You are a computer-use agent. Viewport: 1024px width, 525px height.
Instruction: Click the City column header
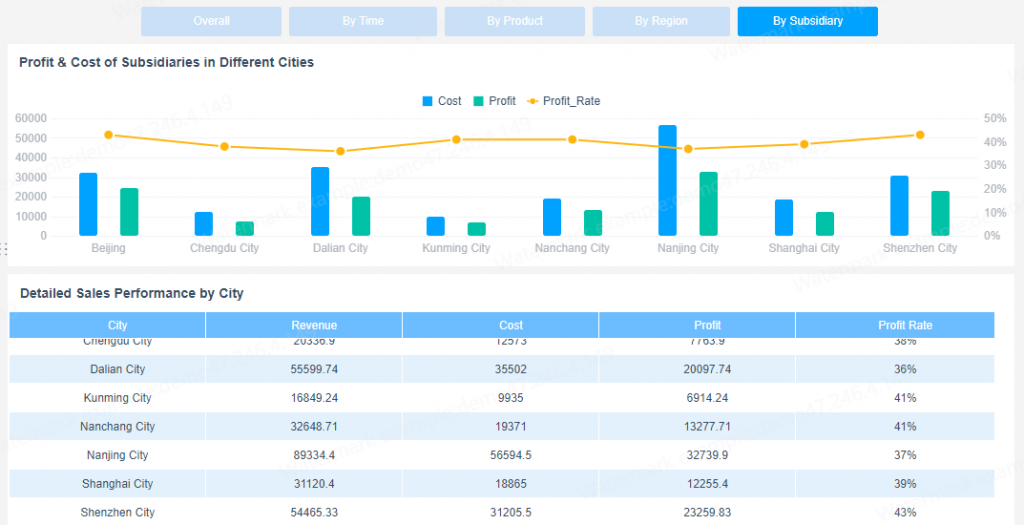108,325
